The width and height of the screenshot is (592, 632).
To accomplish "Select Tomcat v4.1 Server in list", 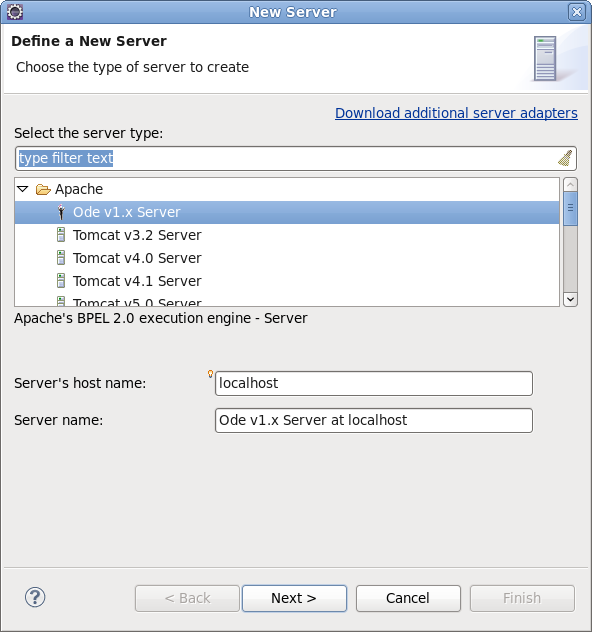I will click(287, 281).
